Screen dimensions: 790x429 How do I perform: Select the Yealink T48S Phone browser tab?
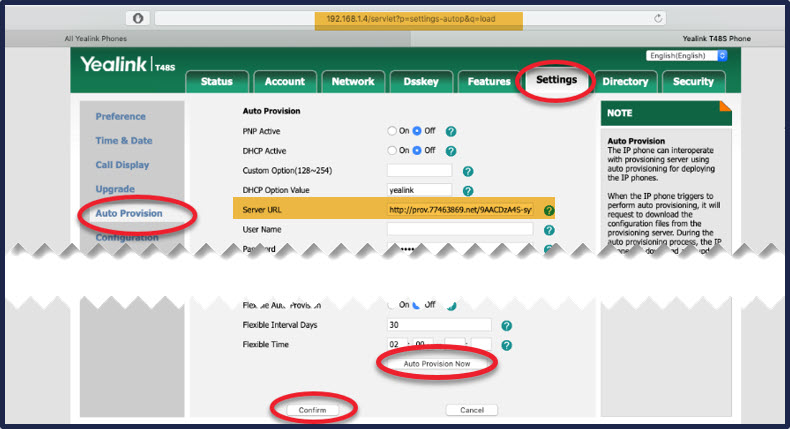598,38
